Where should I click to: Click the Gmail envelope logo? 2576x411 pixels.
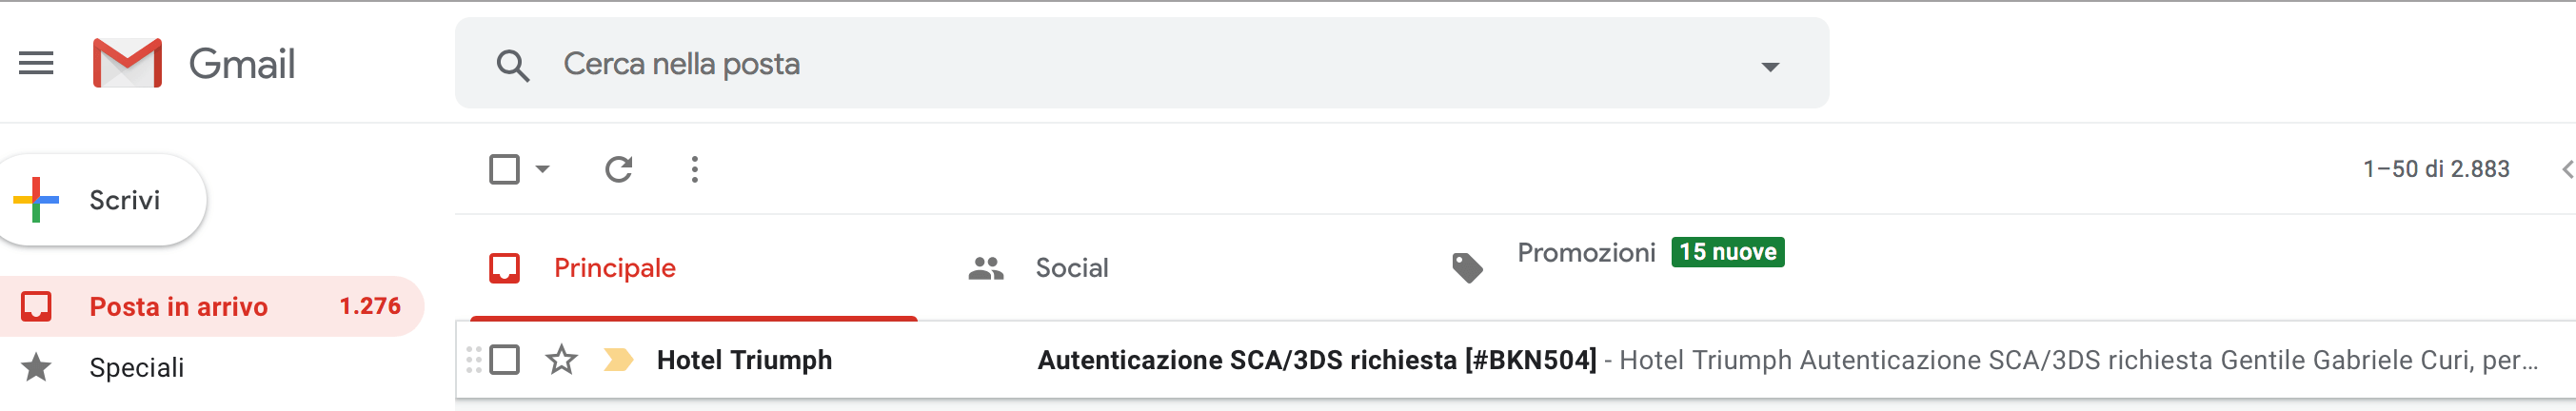click(127, 63)
